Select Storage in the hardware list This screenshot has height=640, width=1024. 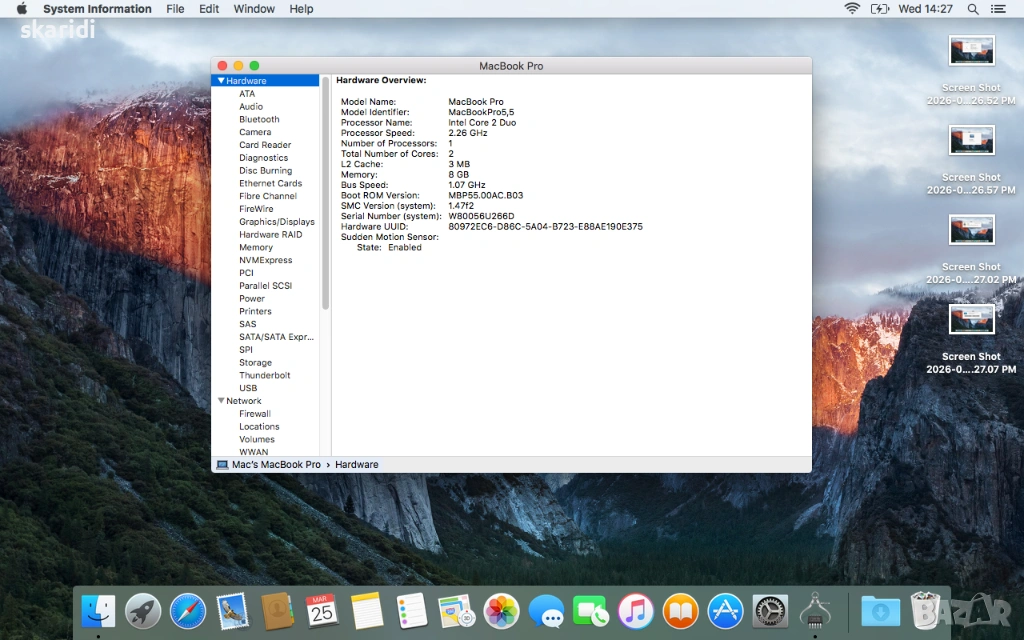coord(255,363)
